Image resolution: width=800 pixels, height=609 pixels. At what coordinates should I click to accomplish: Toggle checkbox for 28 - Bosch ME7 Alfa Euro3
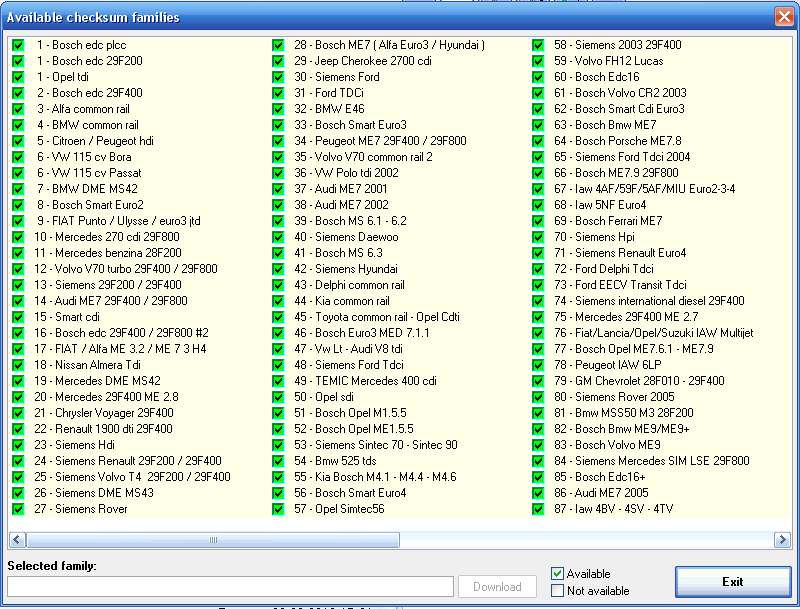pyautogui.click(x=278, y=45)
